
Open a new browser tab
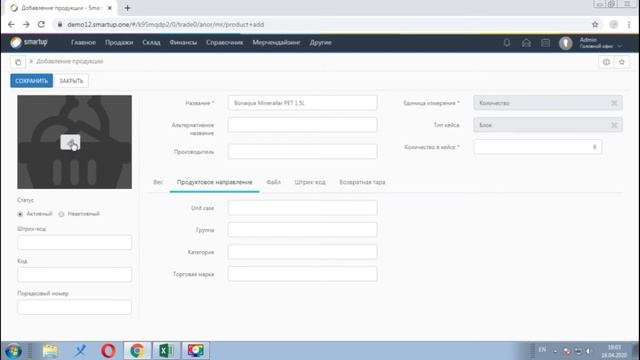[127, 8]
